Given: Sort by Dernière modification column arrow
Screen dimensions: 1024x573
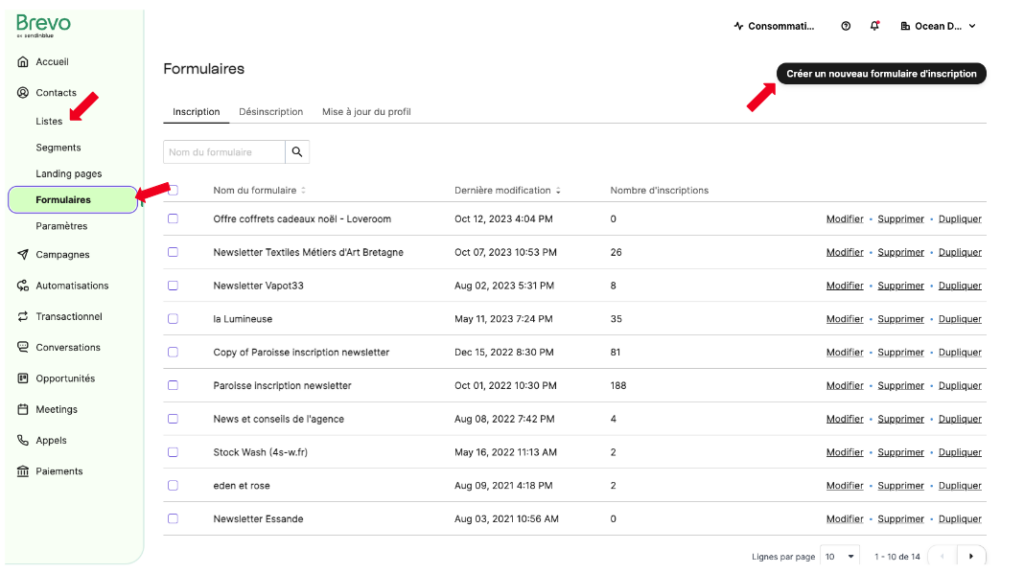Looking at the screenshot, I should point(558,191).
